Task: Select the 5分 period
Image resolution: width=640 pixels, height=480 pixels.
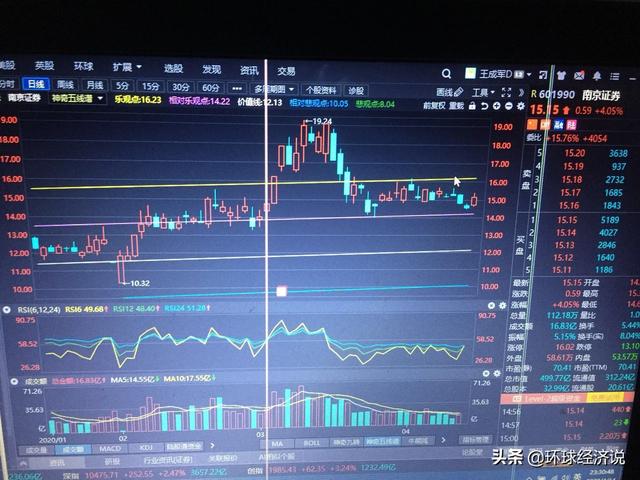Action: pyautogui.click(x=122, y=86)
